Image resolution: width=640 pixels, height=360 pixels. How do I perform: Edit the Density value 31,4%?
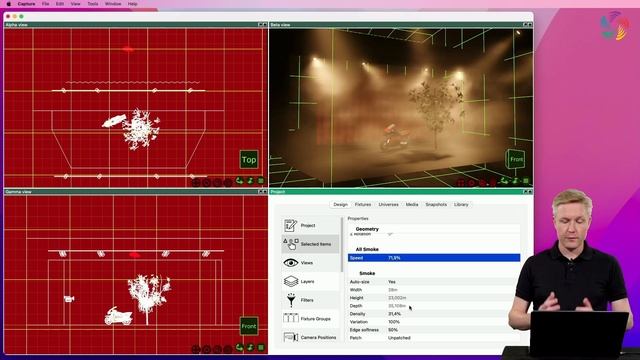coord(394,314)
